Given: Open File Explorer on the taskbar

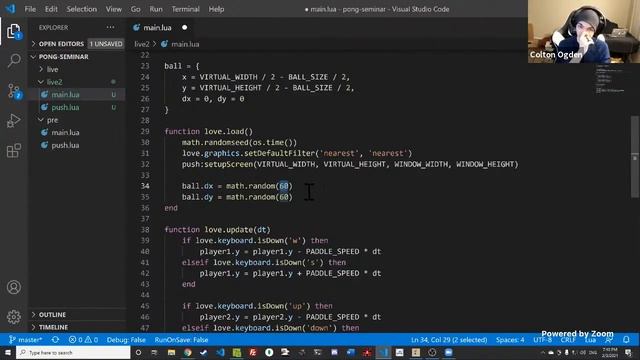Looking at the screenshot, I should point(171,352).
